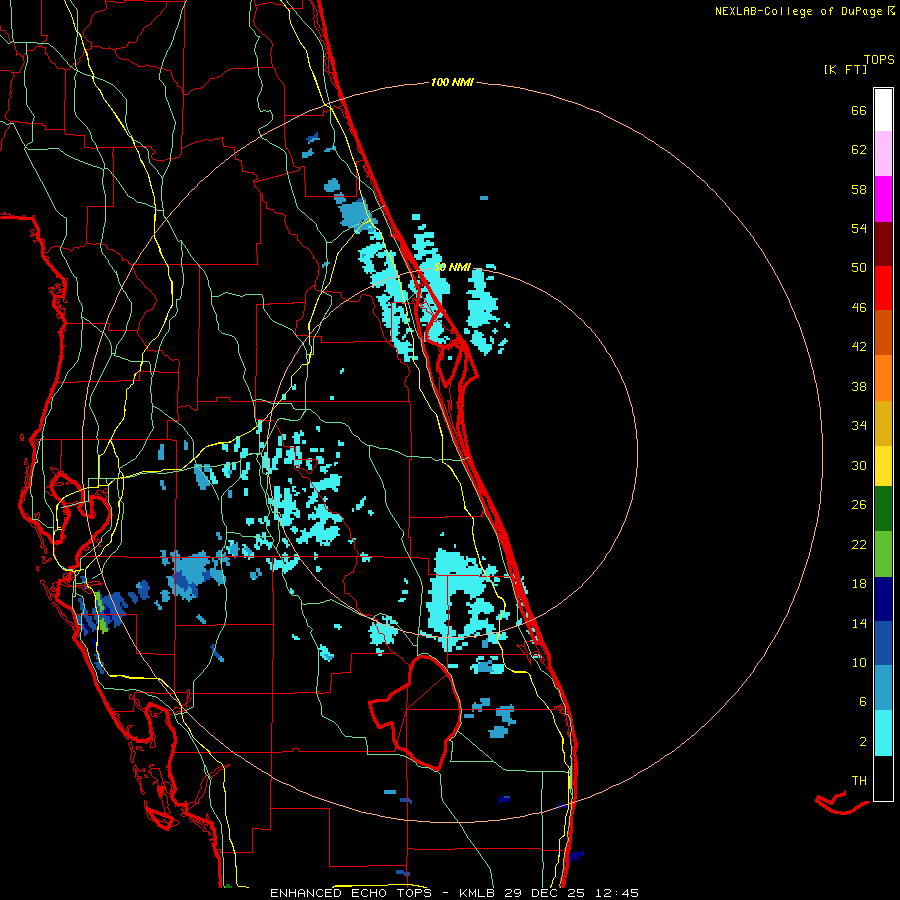Click the medium blue legend swatch
Image resolution: width=900 pixels, height=900 pixels.
883,643
